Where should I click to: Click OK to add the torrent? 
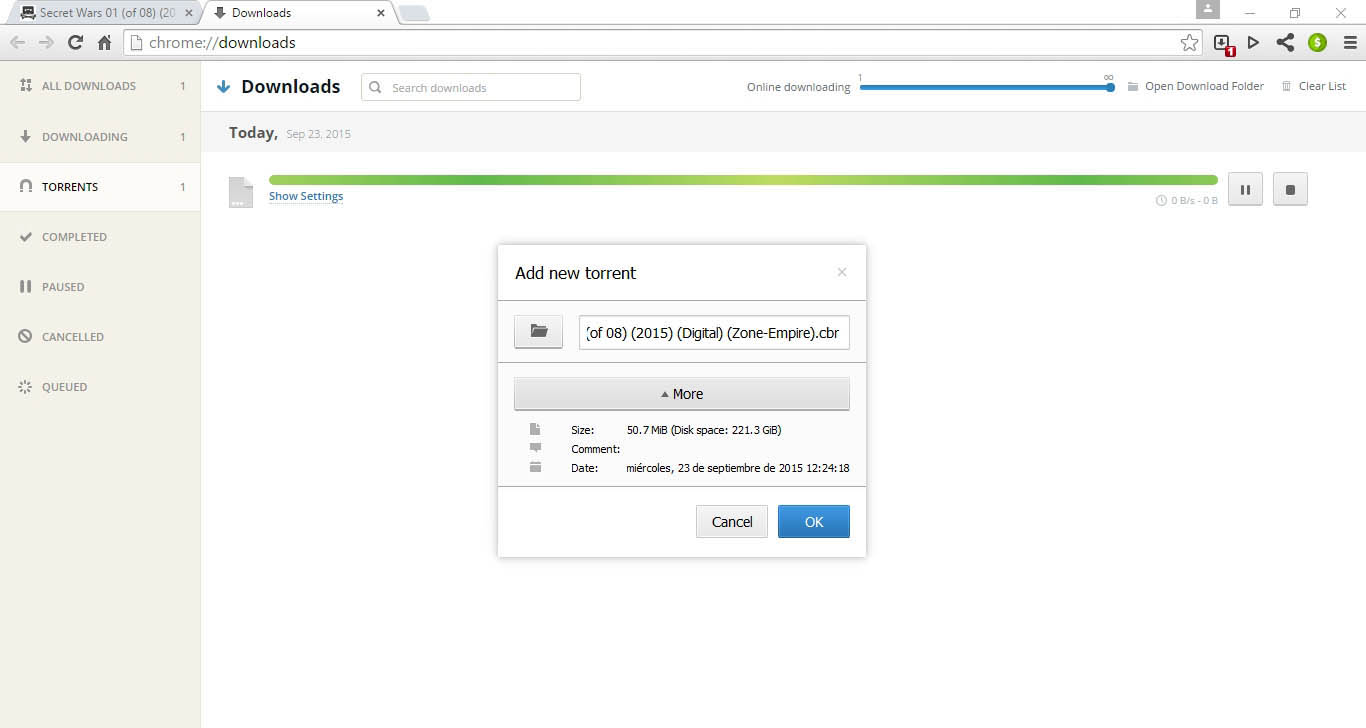814,521
